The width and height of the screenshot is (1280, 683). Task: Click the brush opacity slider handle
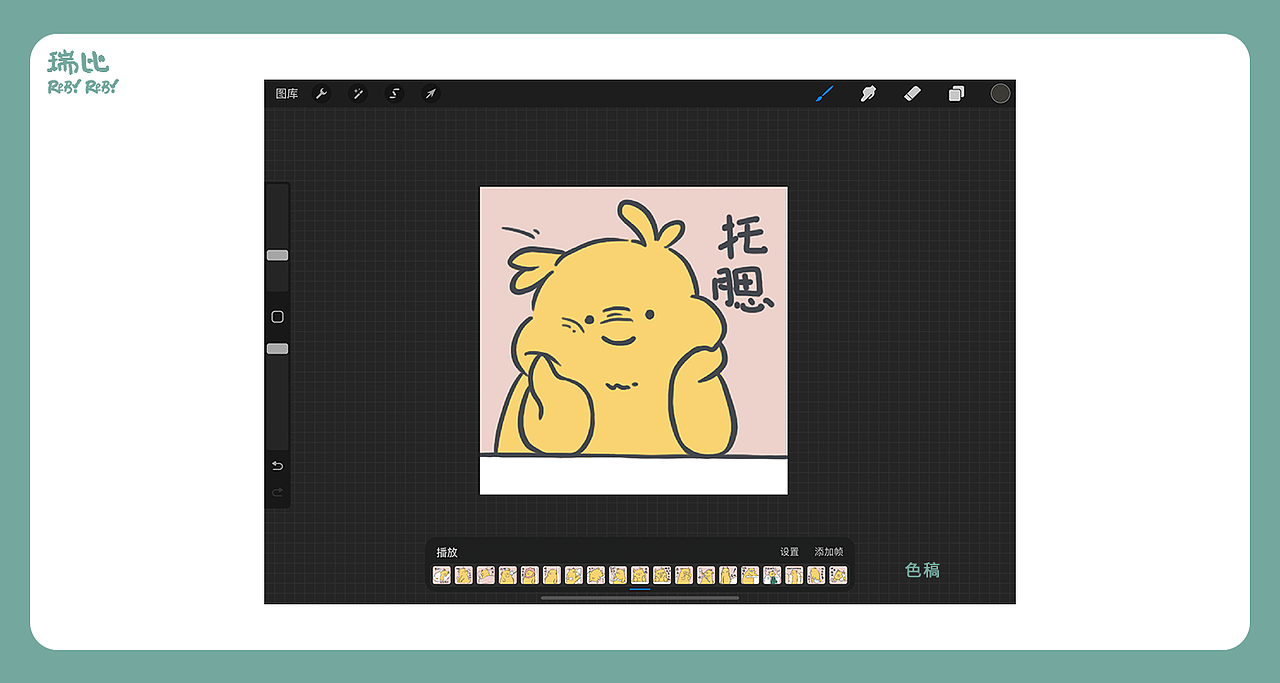(277, 349)
